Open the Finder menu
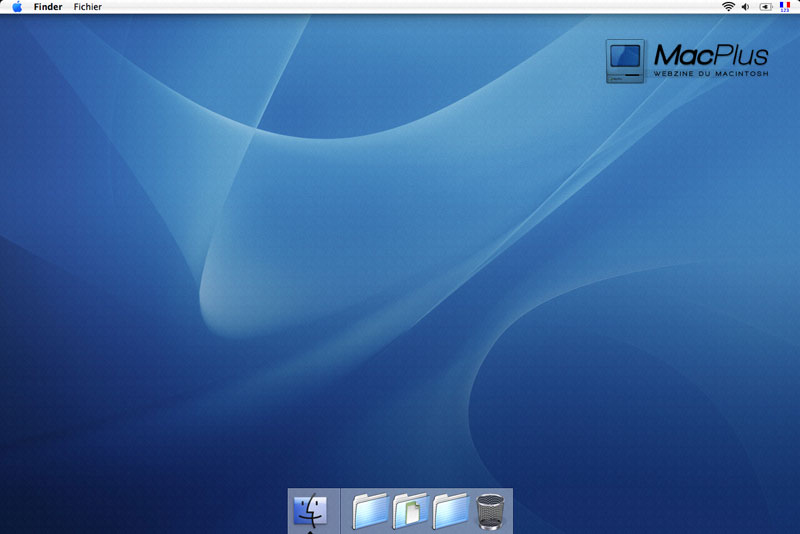800x534 pixels. [x=48, y=7]
